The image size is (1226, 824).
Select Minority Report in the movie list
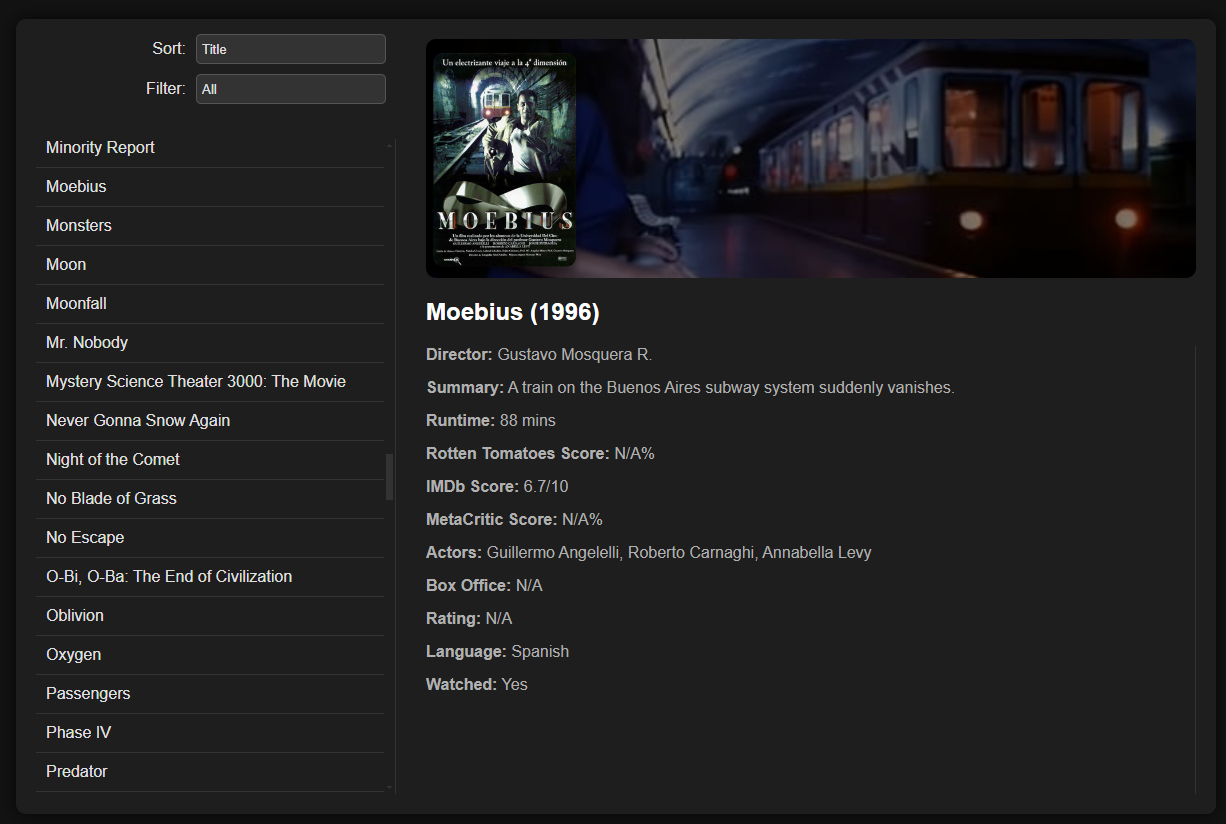point(210,148)
